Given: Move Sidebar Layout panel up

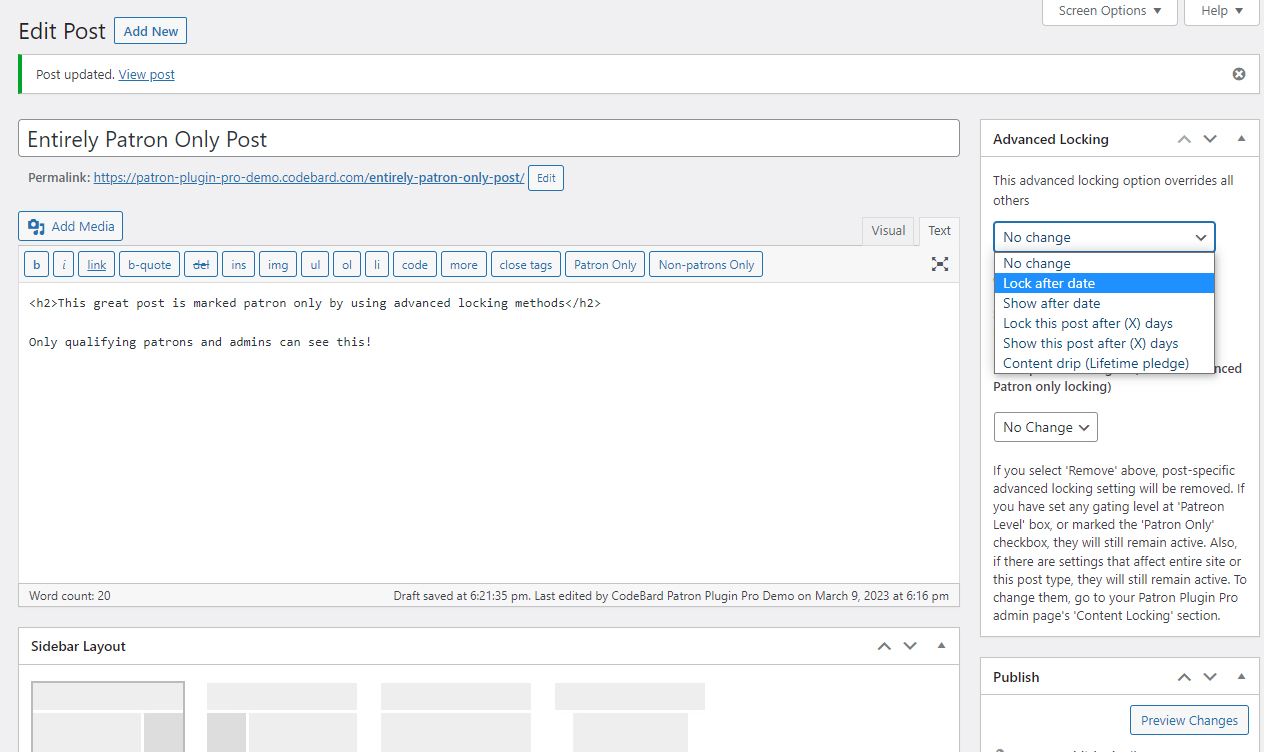Looking at the screenshot, I should 884,646.
